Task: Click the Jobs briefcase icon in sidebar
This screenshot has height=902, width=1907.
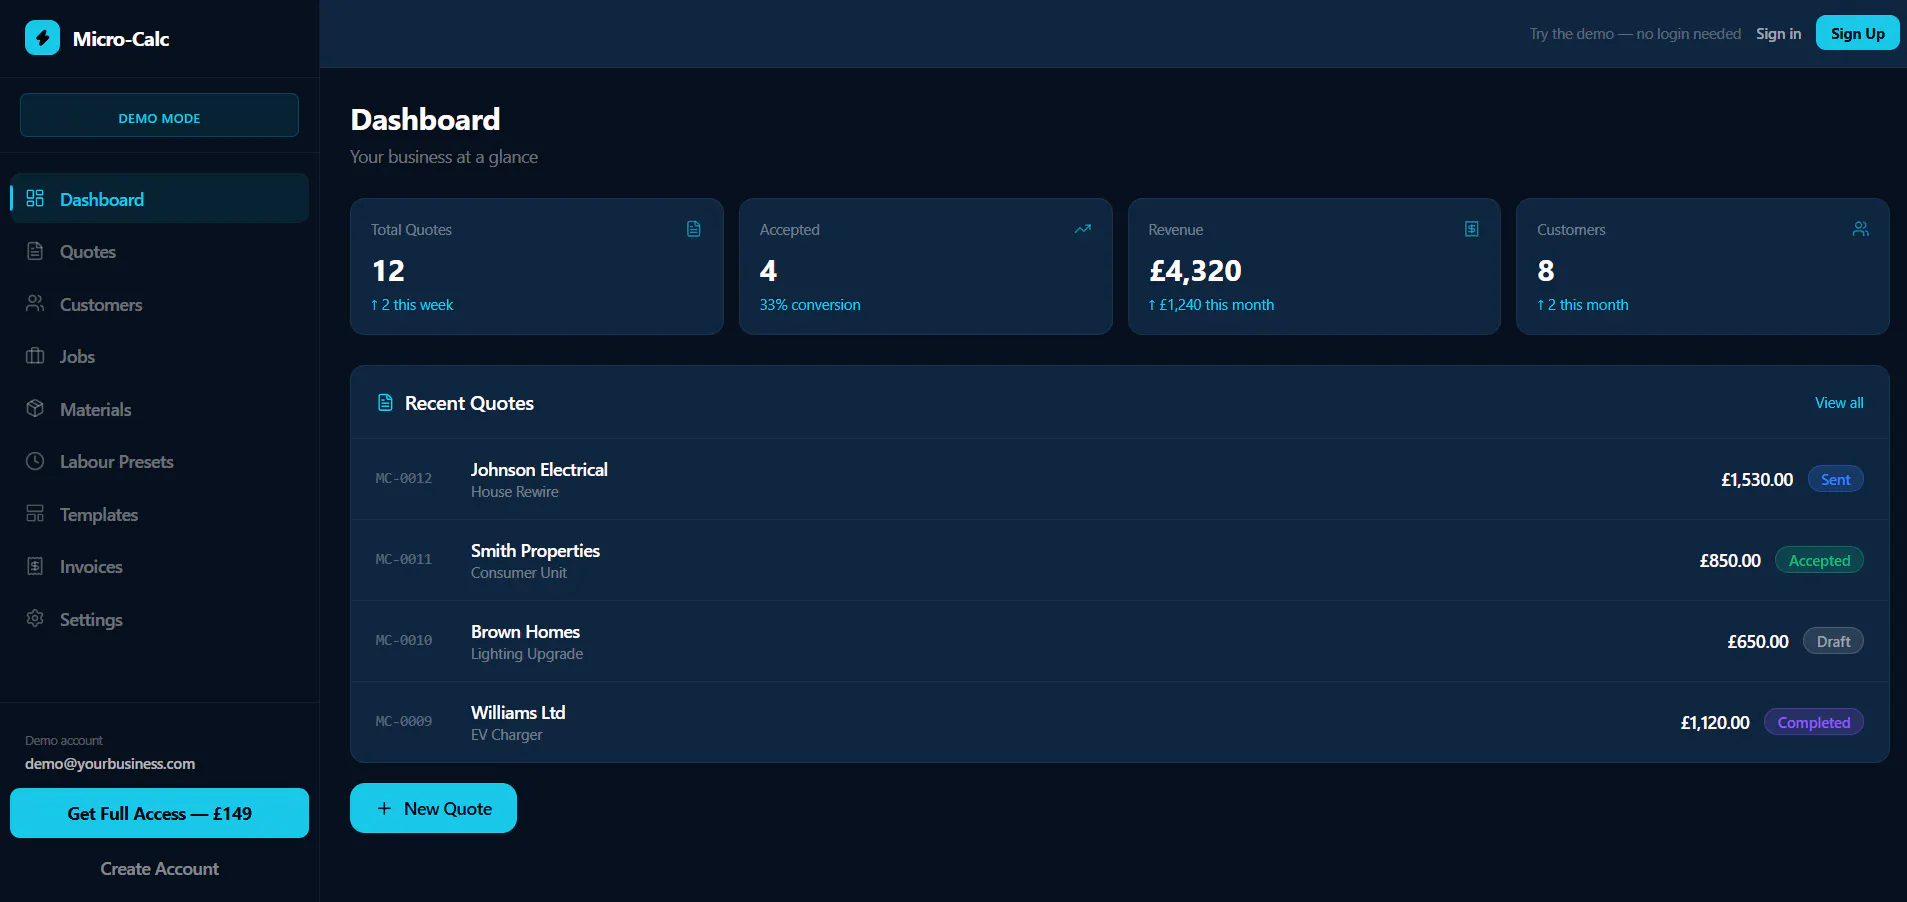Action: [x=35, y=356]
